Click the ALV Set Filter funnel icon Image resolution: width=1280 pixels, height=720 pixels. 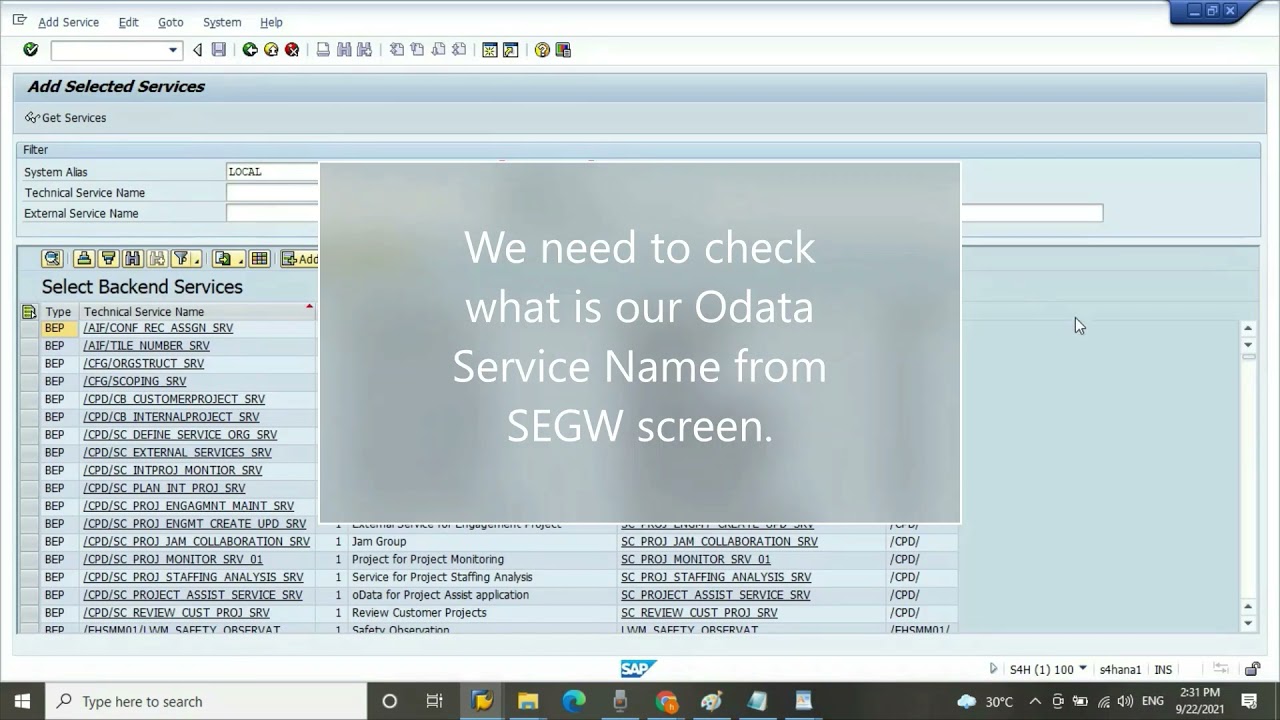181,259
